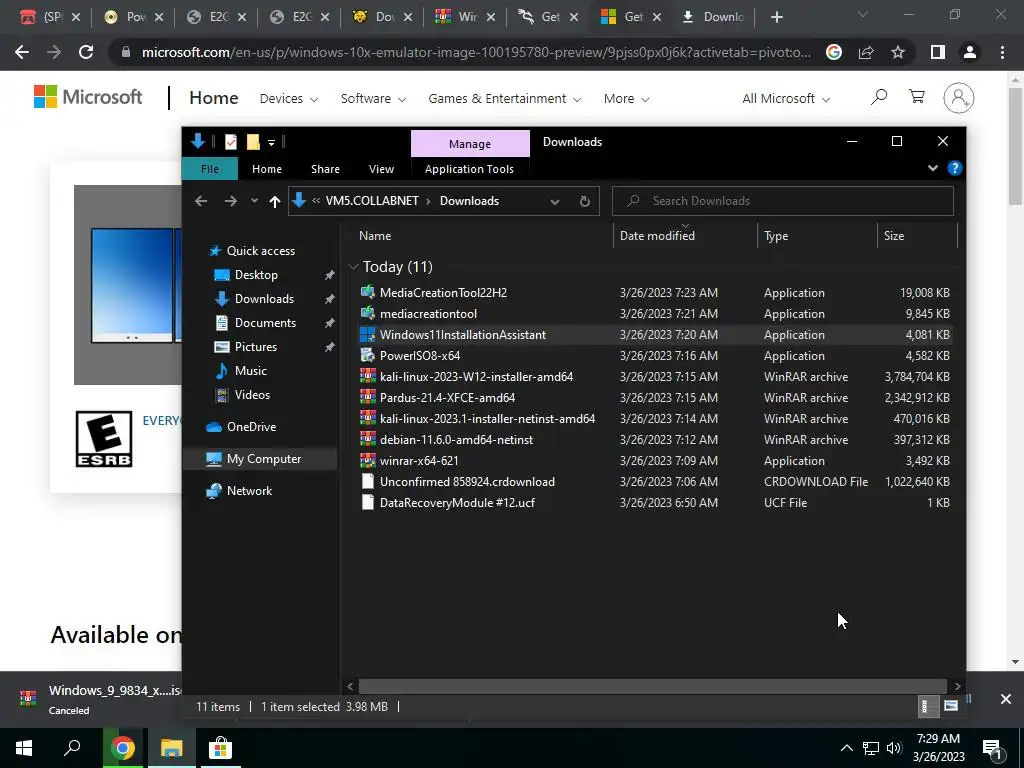Image resolution: width=1024 pixels, height=768 pixels.
Task: Open Chrome from the taskbar
Action: [x=122, y=748]
